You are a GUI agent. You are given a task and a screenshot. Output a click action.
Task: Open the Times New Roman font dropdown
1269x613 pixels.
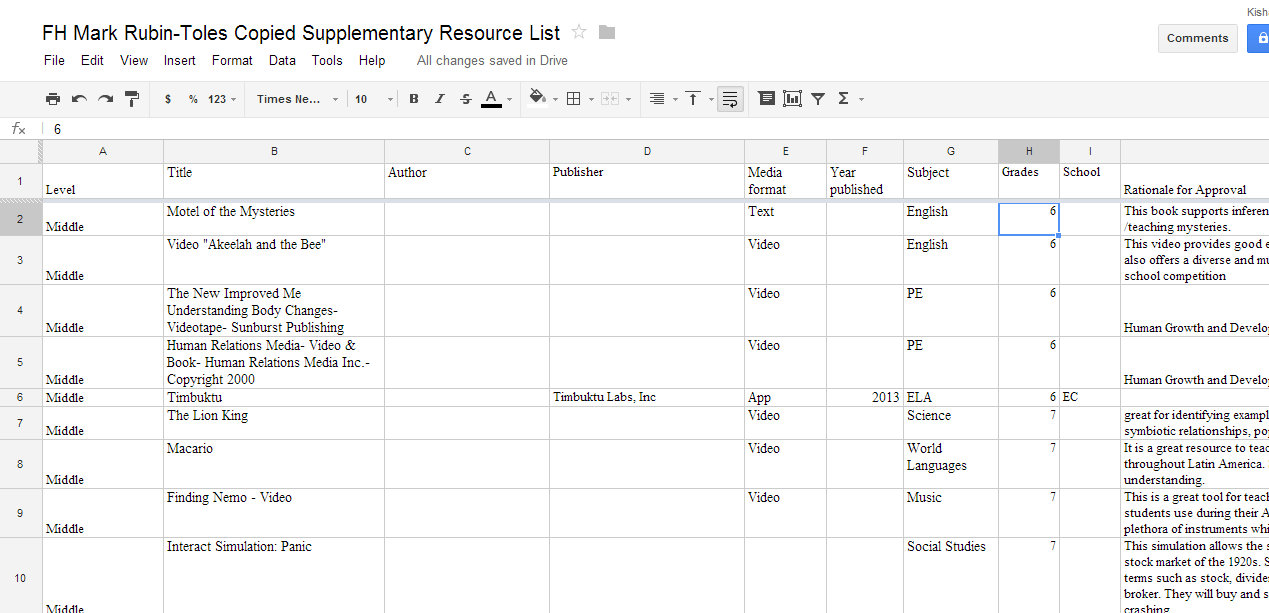(x=297, y=99)
